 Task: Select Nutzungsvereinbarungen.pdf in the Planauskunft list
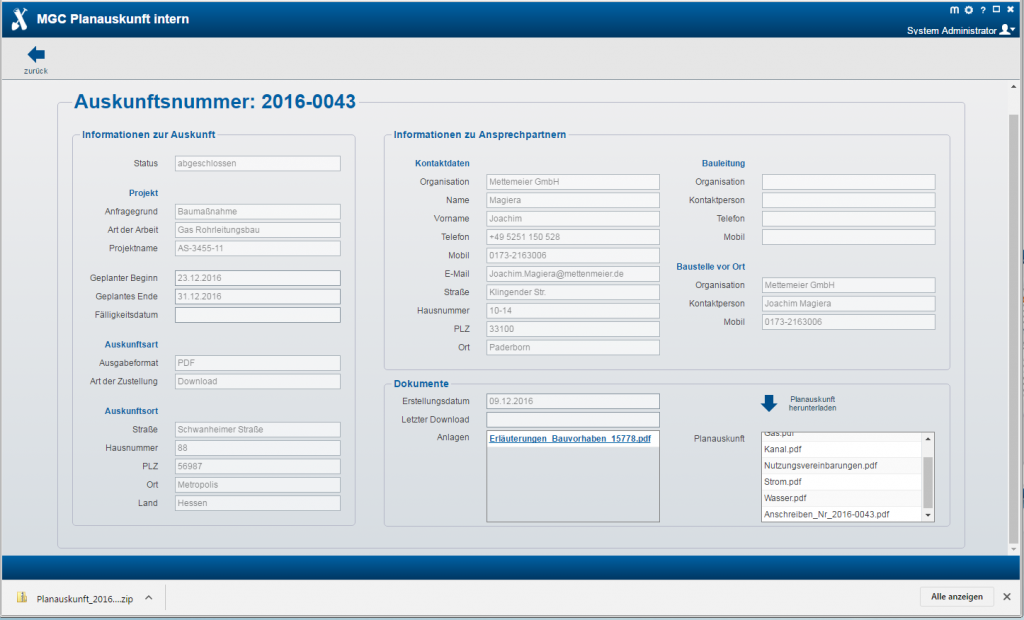click(820, 466)
